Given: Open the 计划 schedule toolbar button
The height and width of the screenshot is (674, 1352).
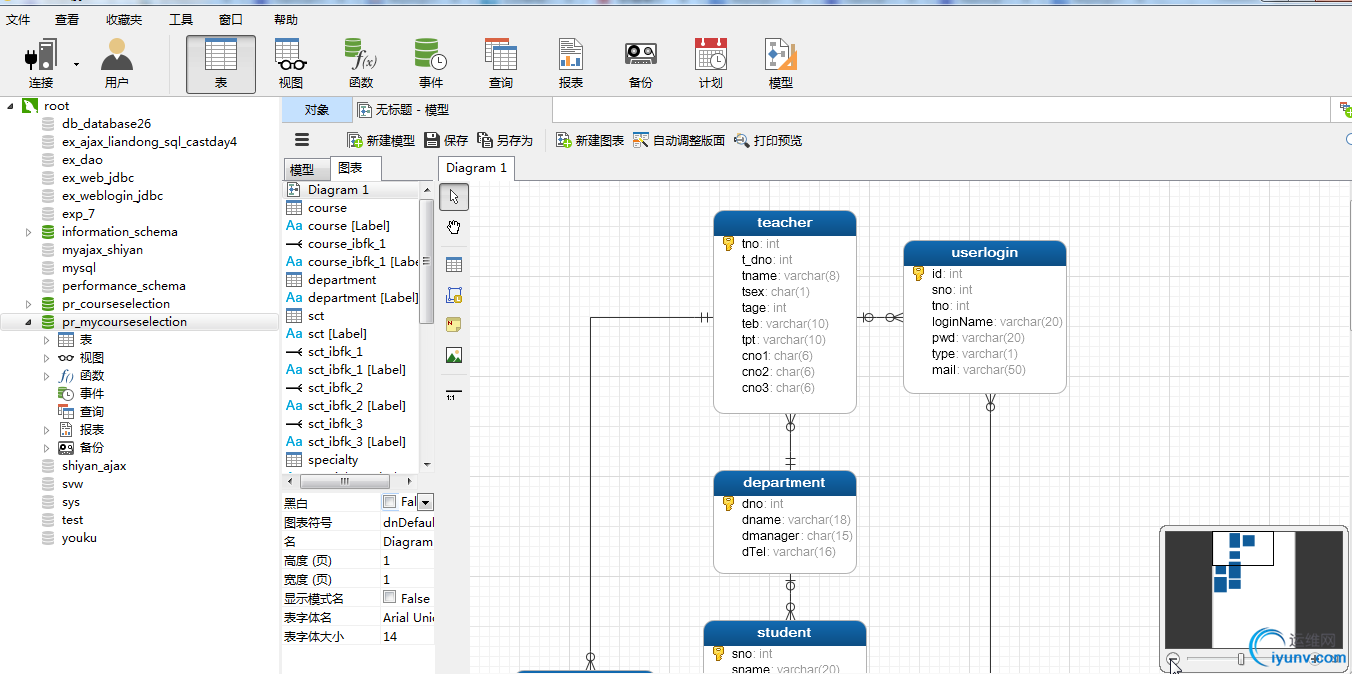Looking at the screenshot, I should [711, 64].
